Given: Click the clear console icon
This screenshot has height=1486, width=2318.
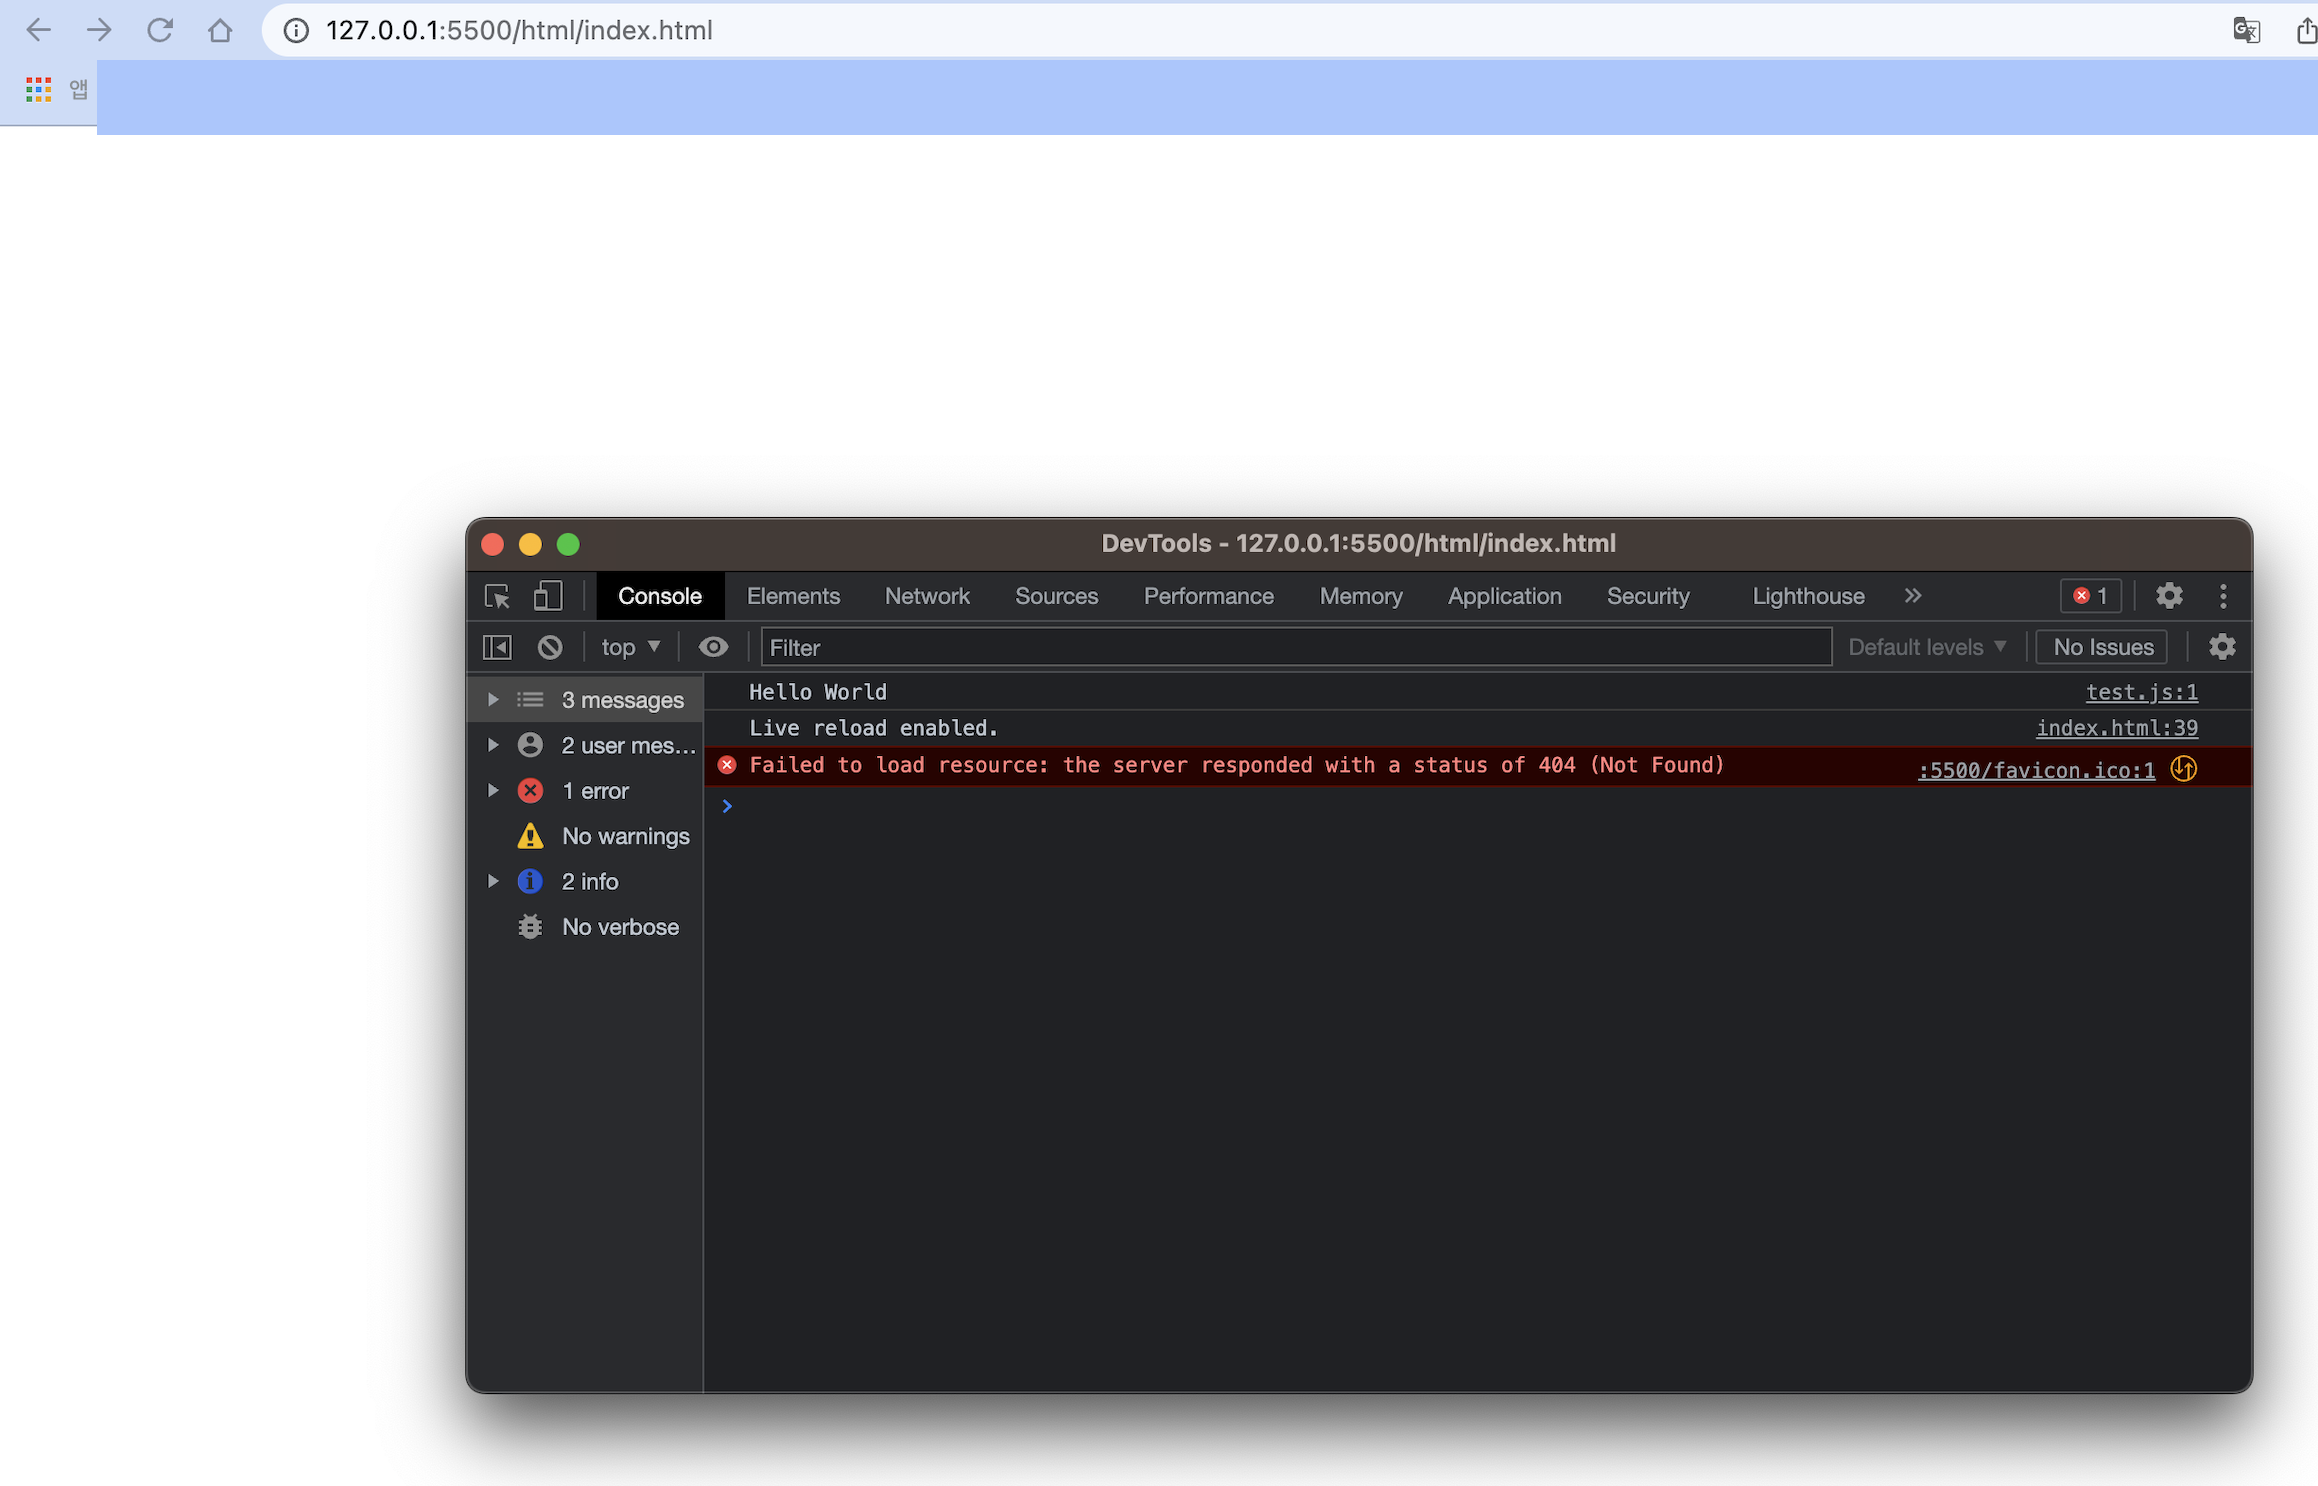Looking at the screenshot, I should (549, 647).
